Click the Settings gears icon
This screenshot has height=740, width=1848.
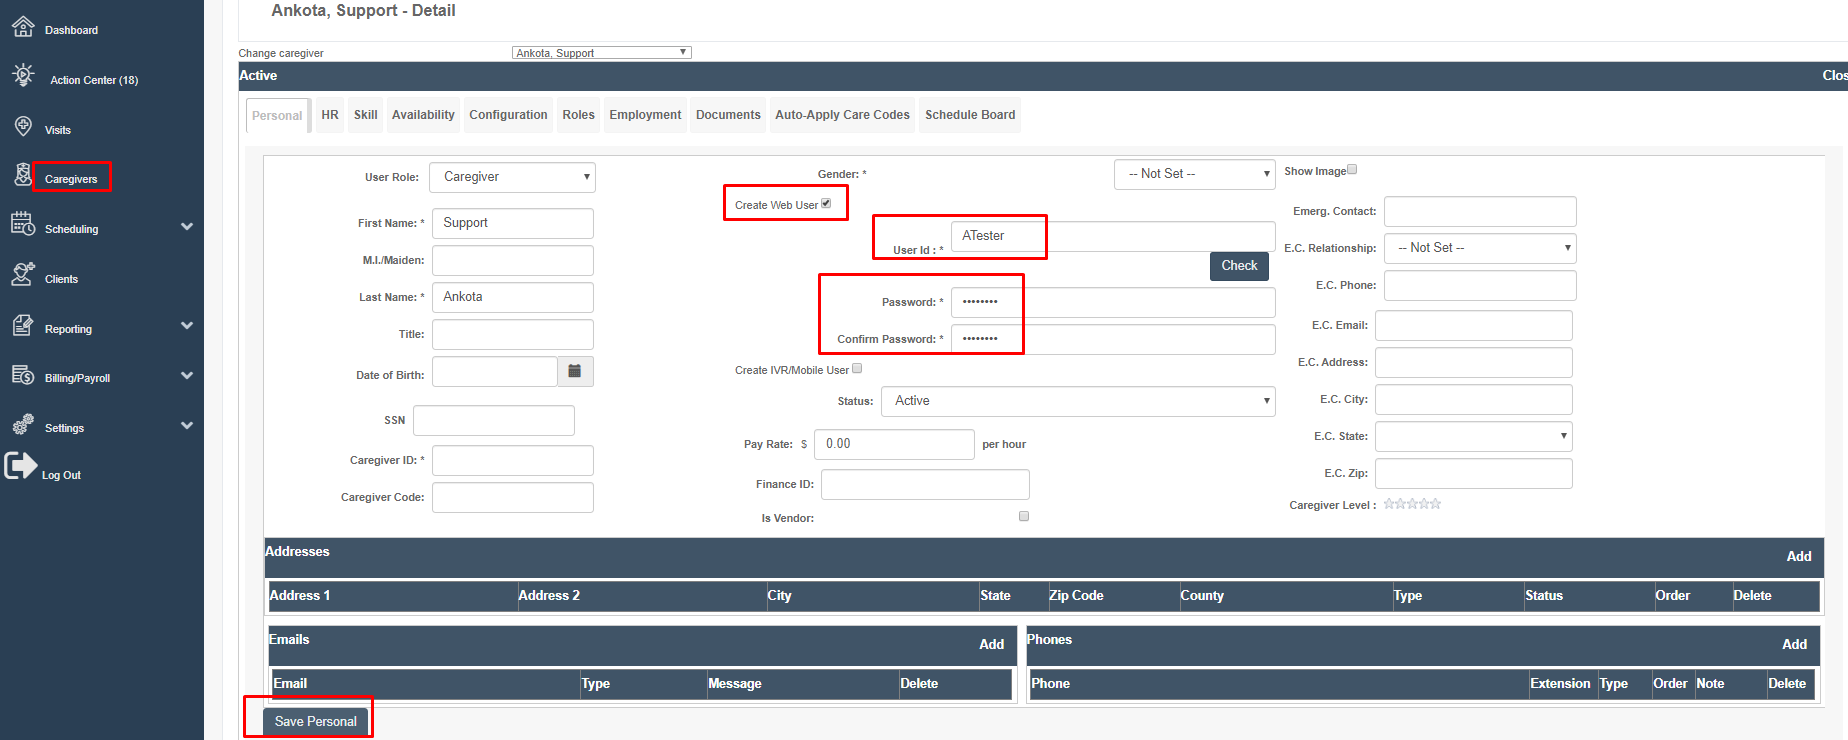point(23,425)
